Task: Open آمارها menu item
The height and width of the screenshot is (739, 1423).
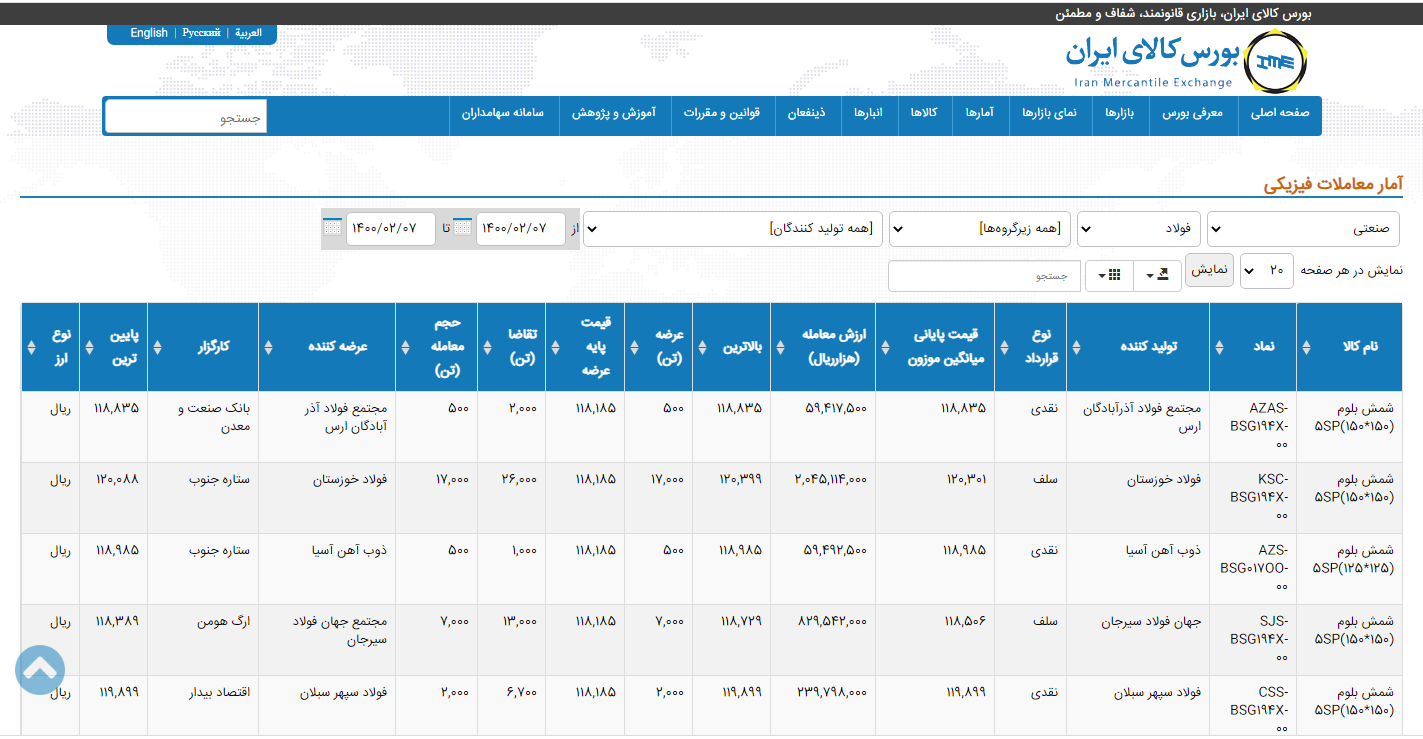Action: tap(979, 114)
